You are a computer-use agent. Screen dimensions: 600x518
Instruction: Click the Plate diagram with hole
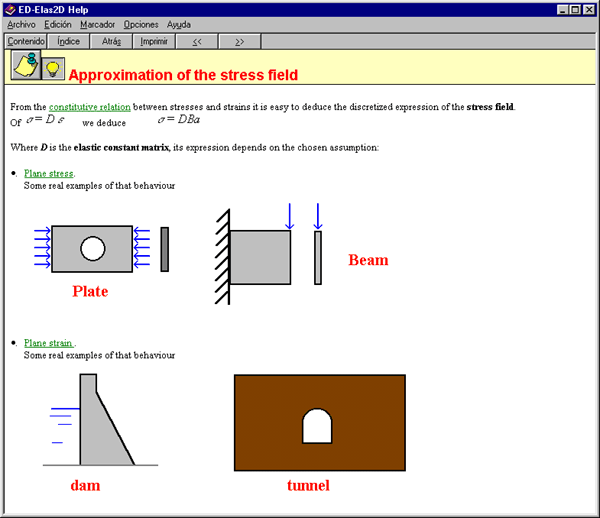click(92, 249)
